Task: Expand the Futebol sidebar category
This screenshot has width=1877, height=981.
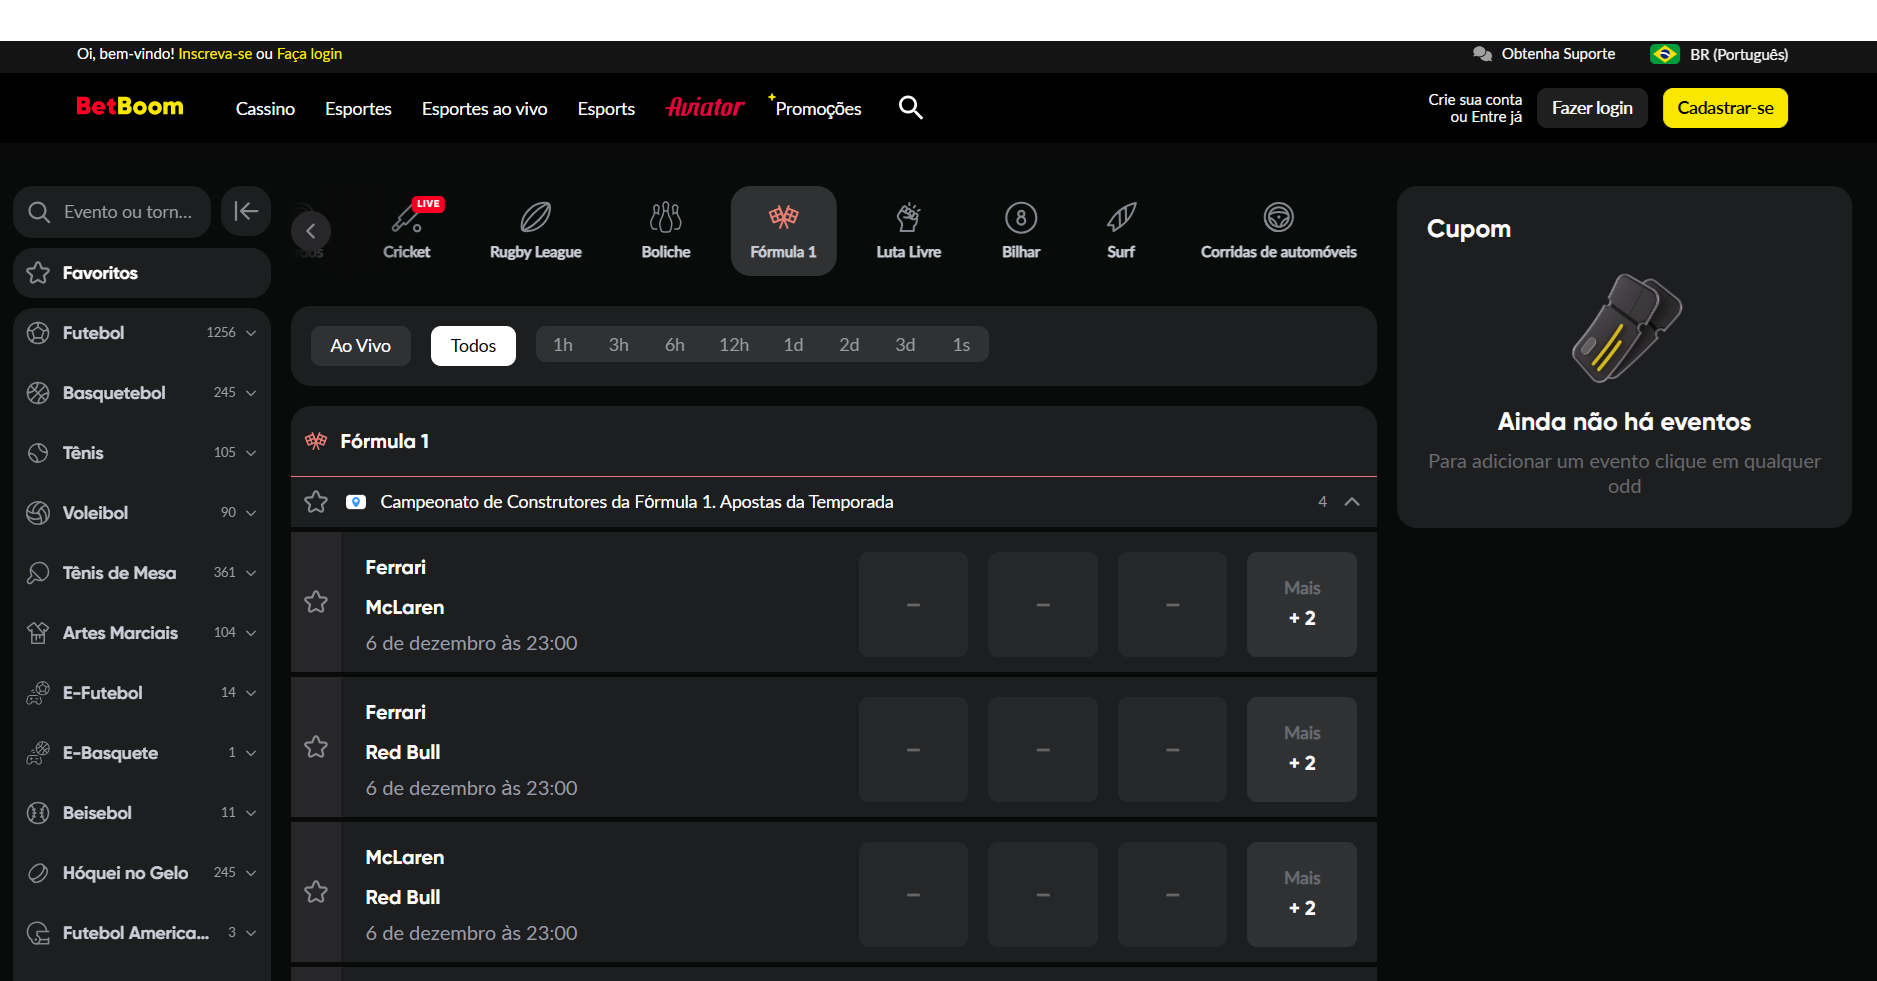Action: point(251,333)
